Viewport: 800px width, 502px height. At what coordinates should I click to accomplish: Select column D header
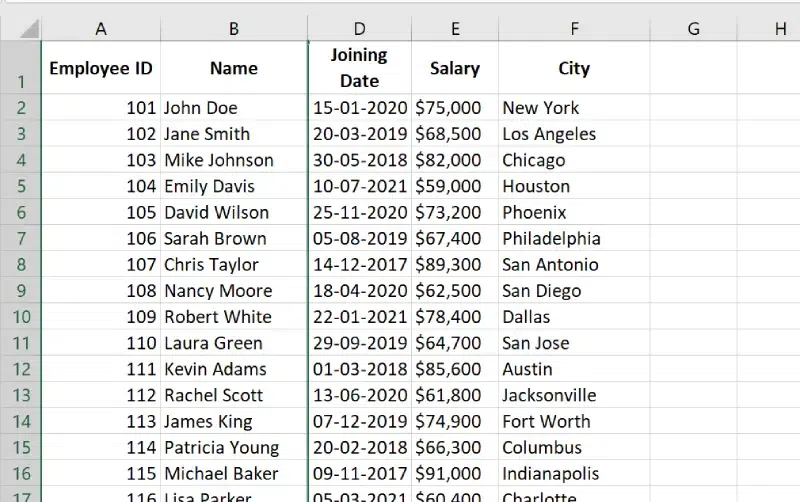[360, 29]
